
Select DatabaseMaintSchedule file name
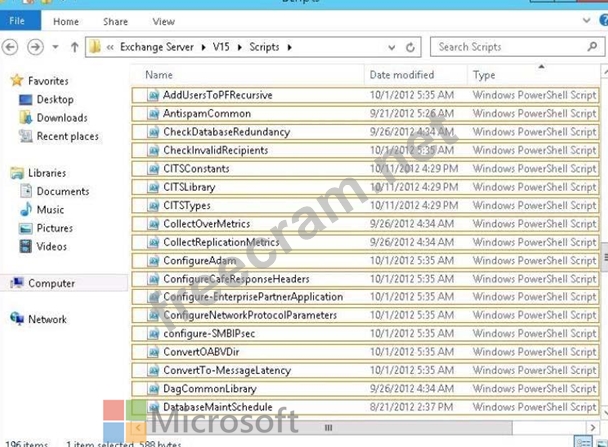coord(218,407)
